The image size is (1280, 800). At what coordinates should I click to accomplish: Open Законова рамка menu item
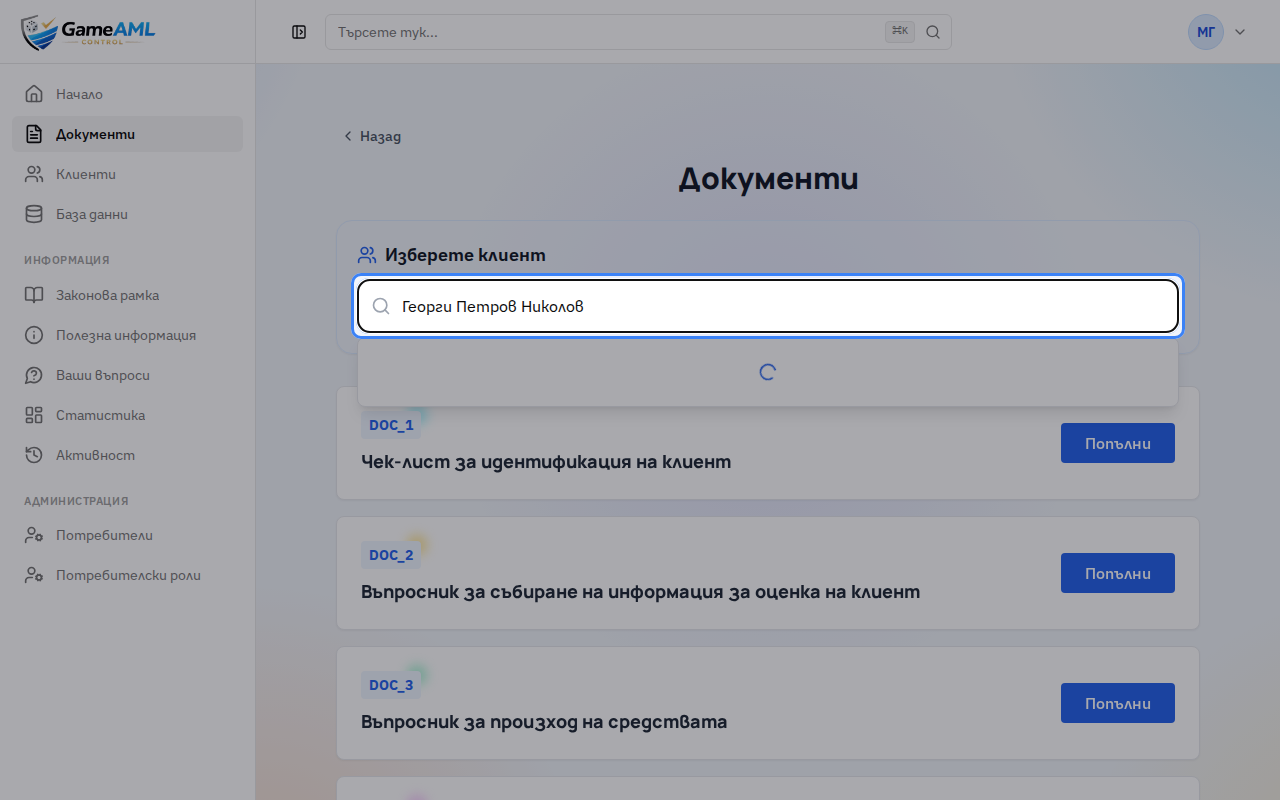coord(127,295)
